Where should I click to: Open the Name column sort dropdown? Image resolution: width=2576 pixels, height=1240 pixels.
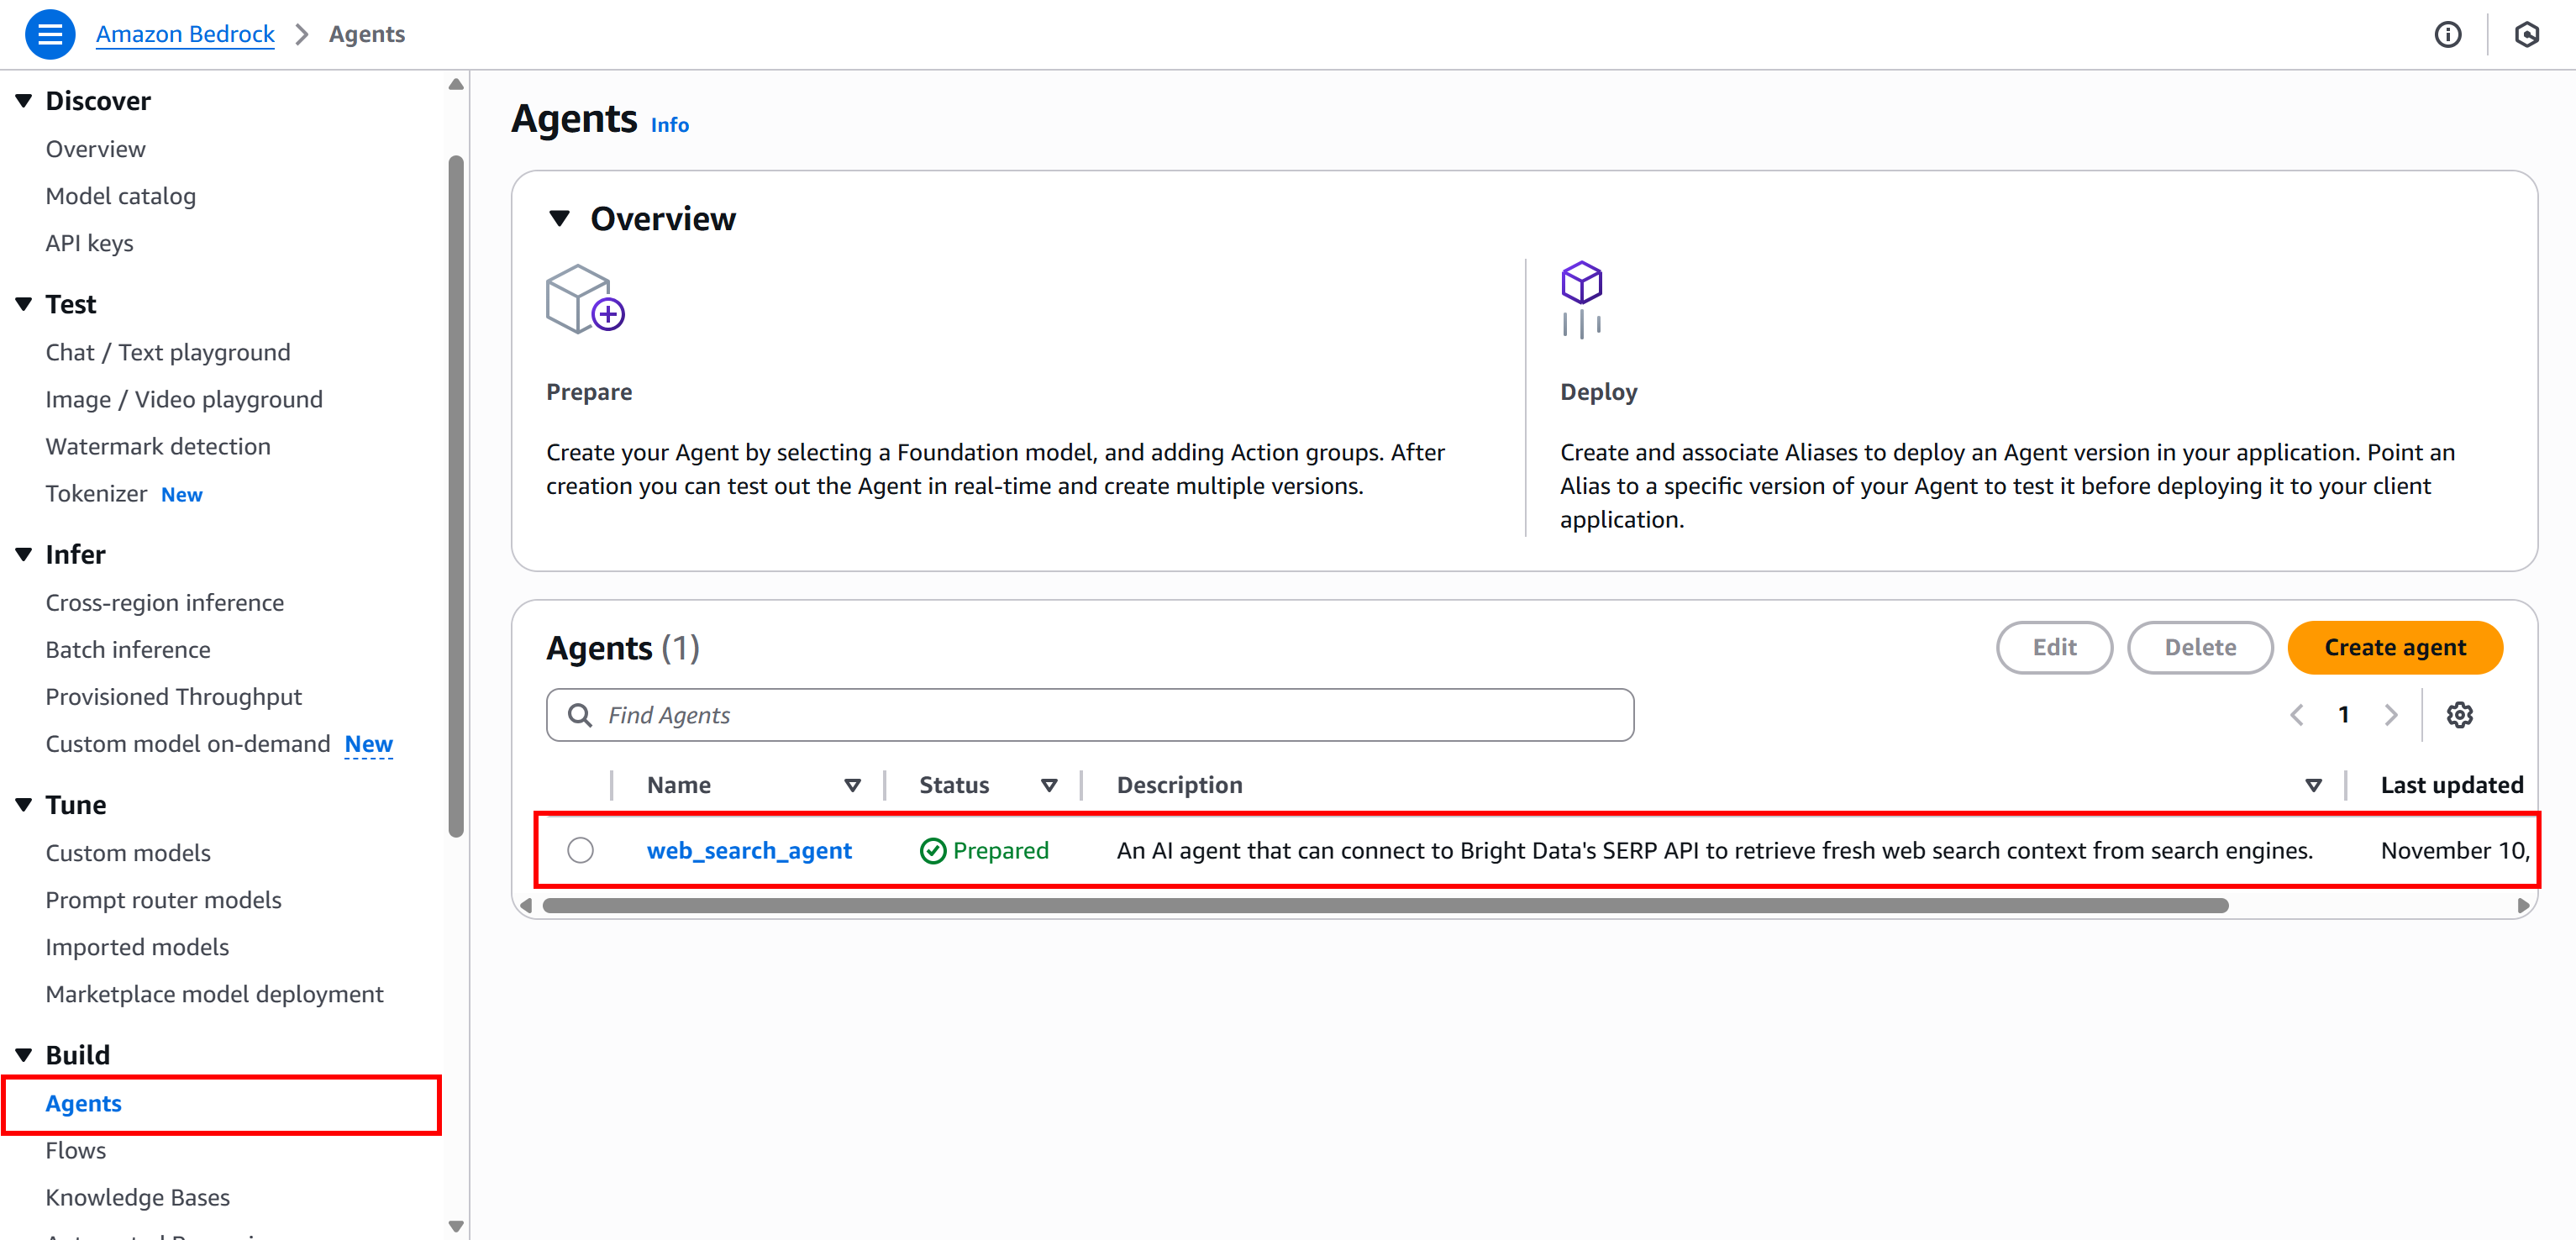tap(853, 785)
